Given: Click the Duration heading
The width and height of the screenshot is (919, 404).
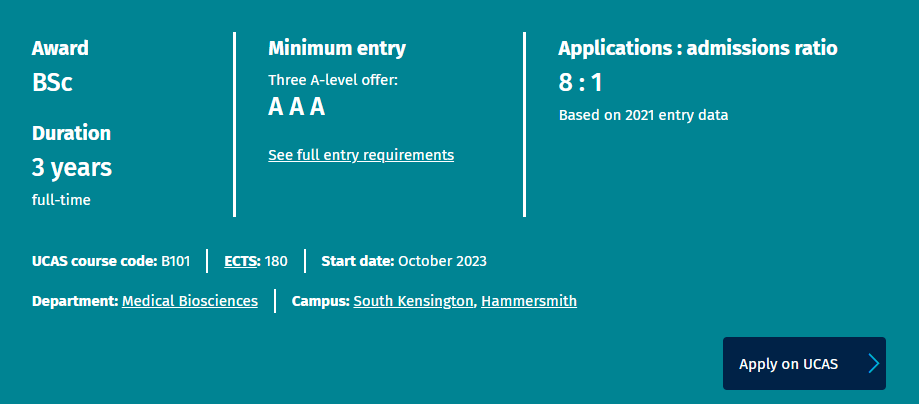Looking at the screenshot, I should click(71, 133).
